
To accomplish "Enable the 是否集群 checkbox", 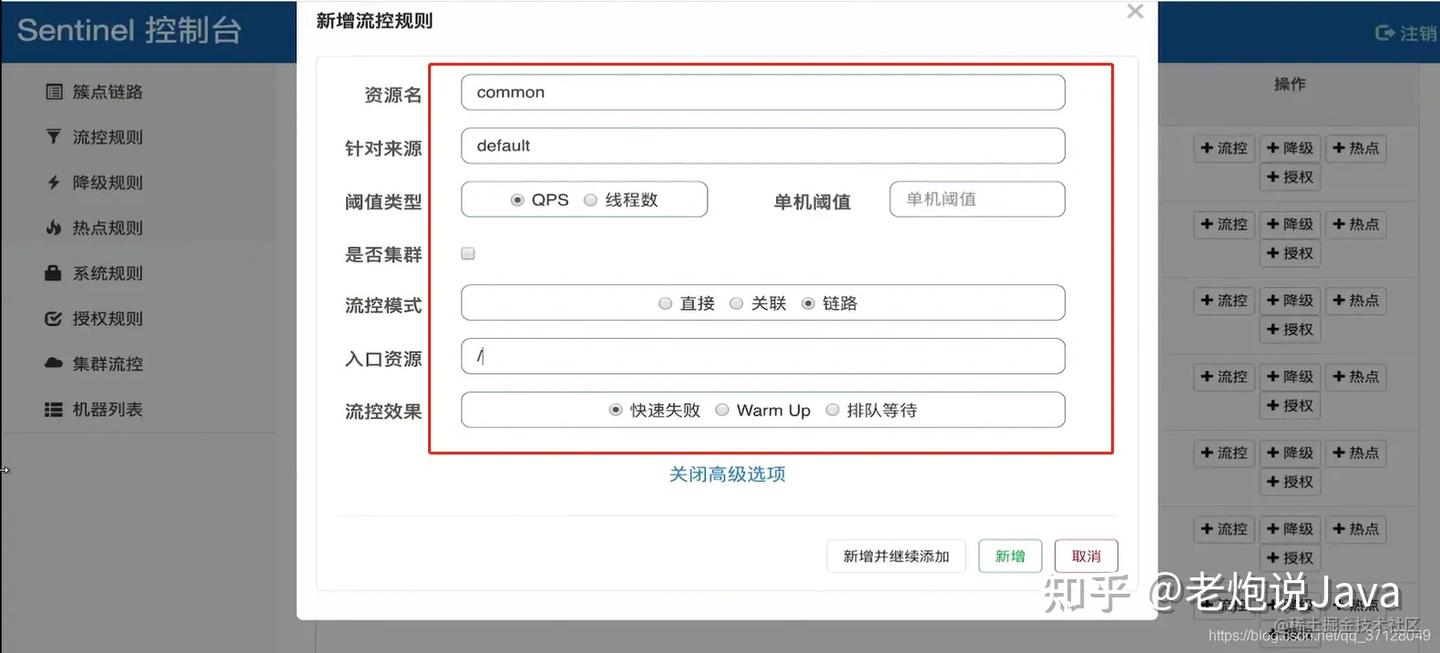I will point(468,254).
